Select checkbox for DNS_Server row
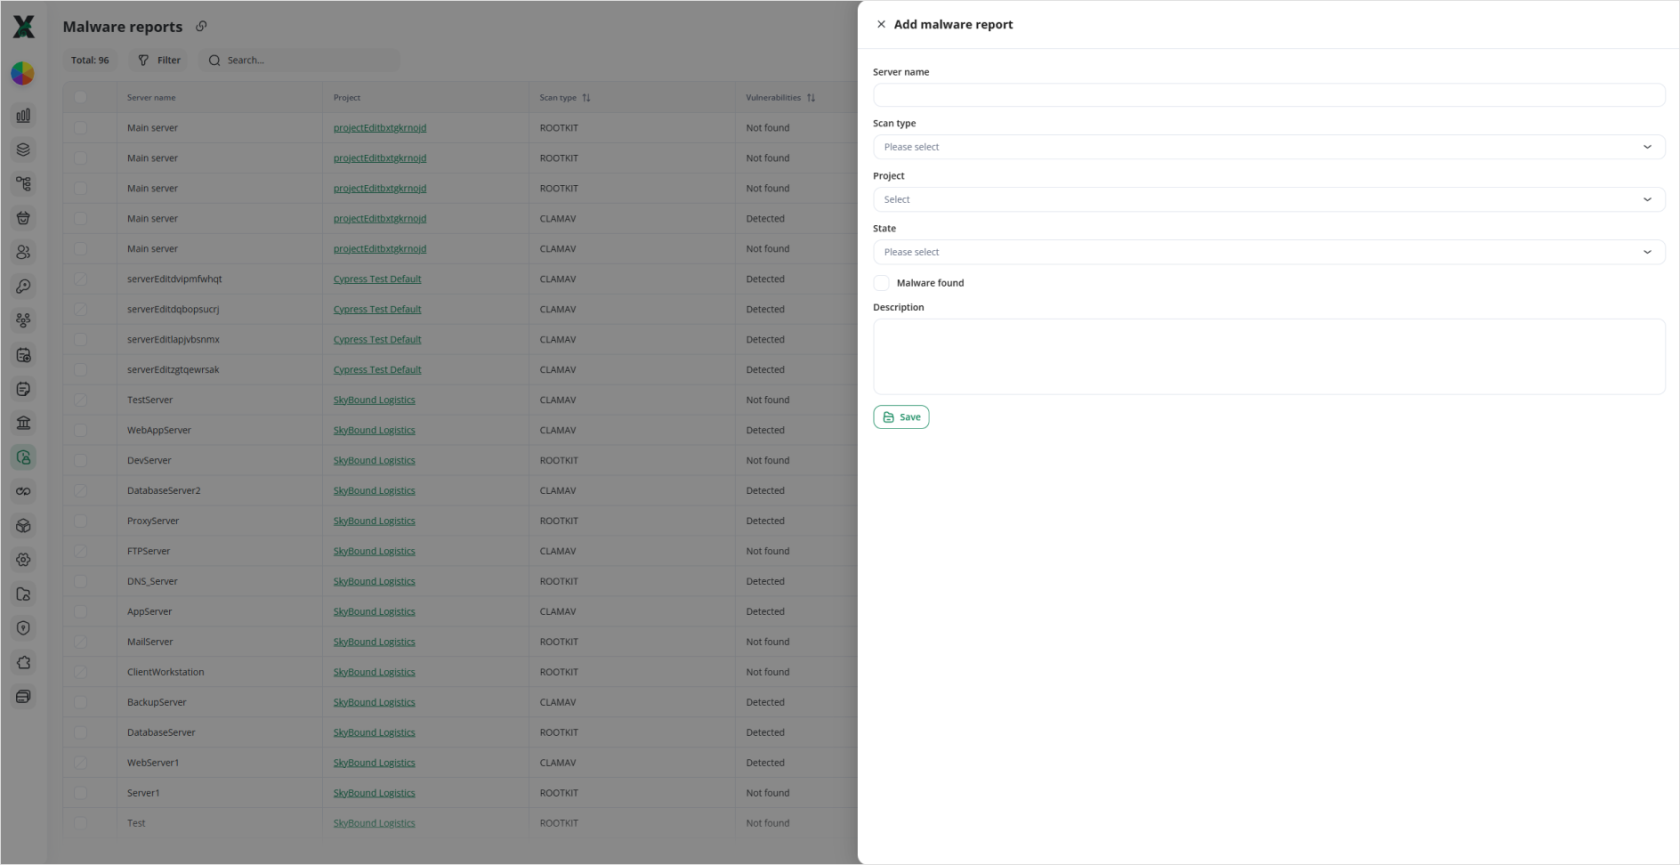 pyautogui.click(x=80, y=581)
